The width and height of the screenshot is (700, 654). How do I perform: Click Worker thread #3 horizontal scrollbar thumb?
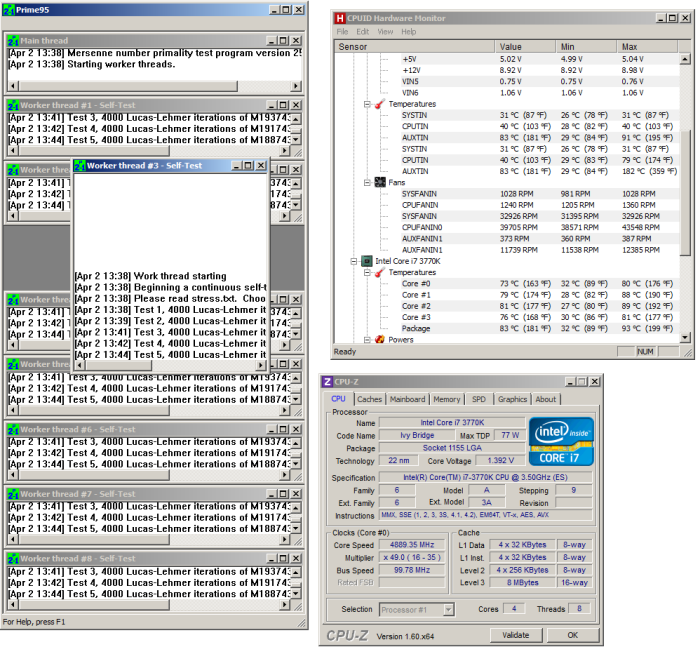tap(118, 365)
